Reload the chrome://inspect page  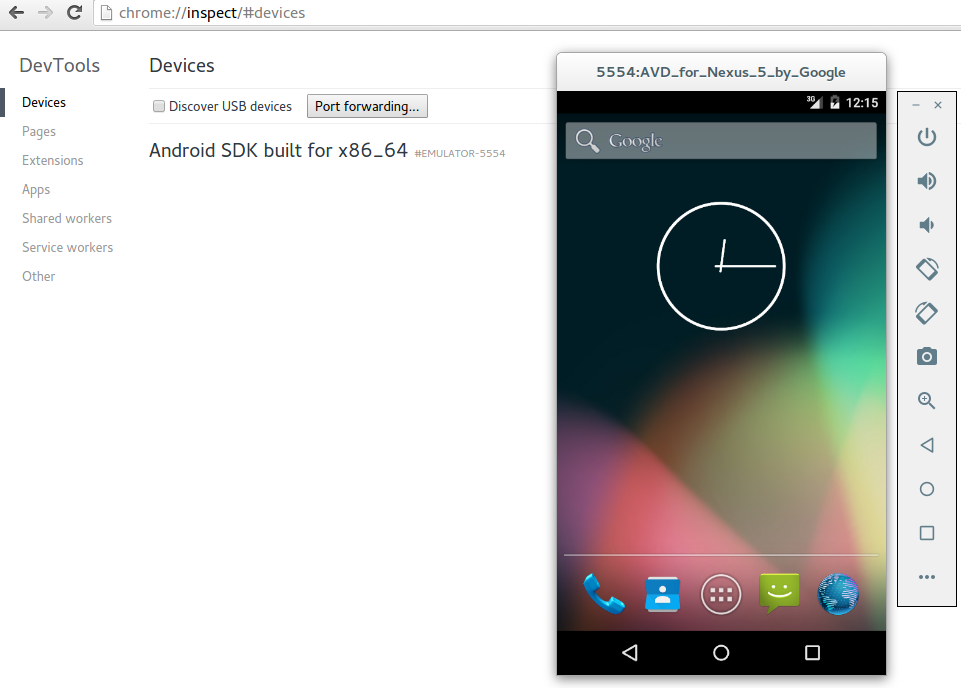tap(74, 12)
